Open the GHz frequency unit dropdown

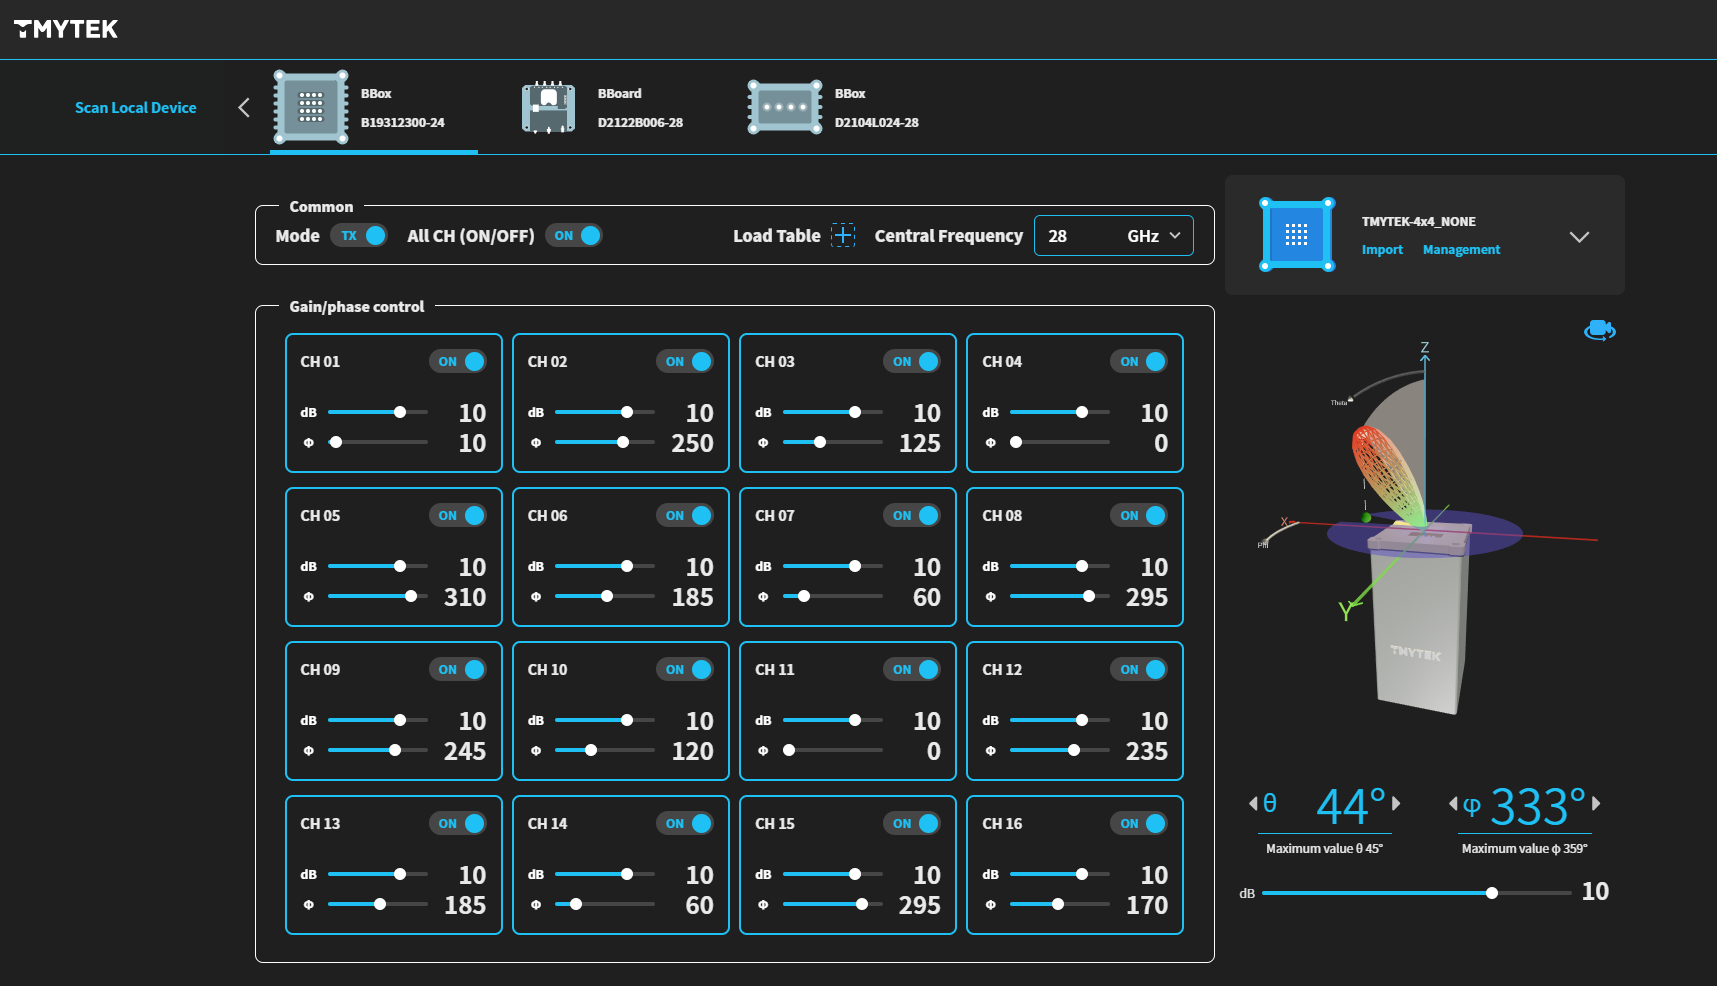(1154, 236)
